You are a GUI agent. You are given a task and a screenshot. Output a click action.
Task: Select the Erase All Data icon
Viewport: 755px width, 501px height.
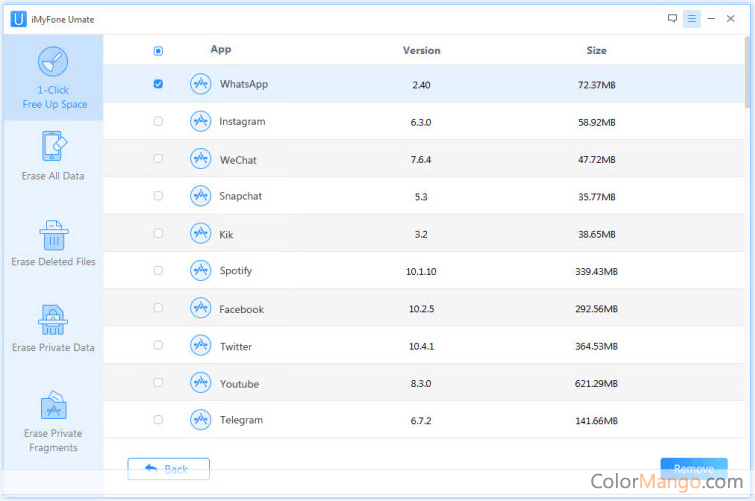tap(53, 148)
